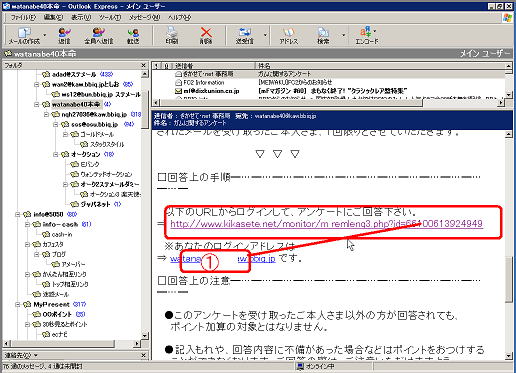Click the 印刷 (Print) toolbar icon
Viewport: 516px width, 373px height.
[x=172, y=32]
